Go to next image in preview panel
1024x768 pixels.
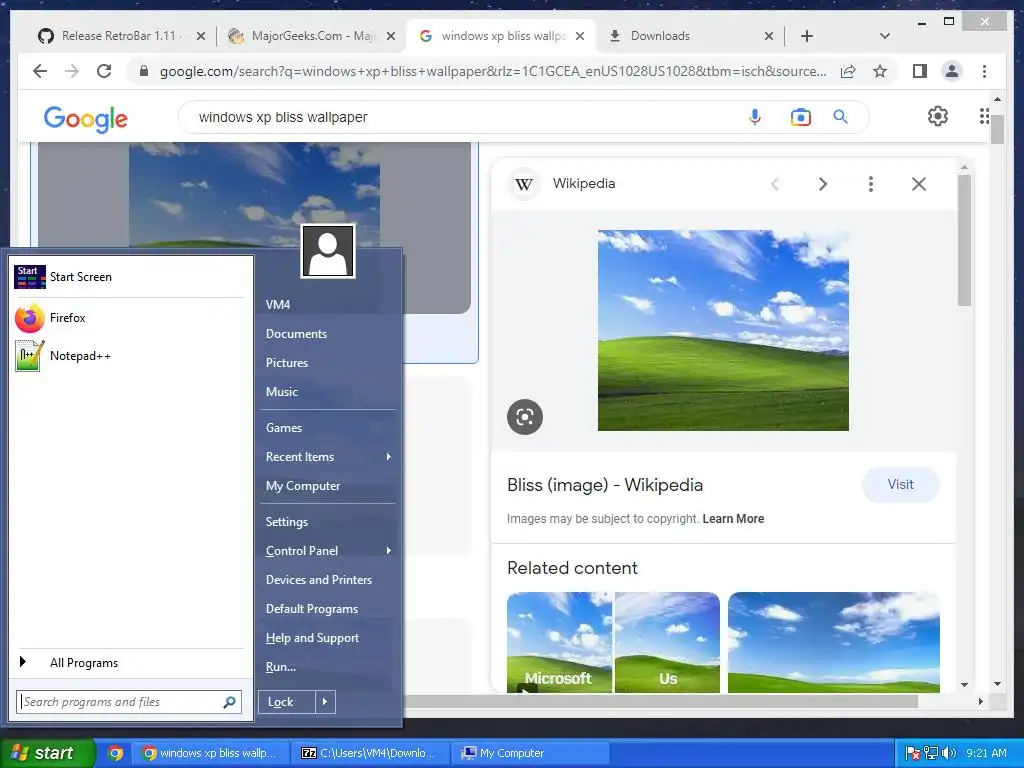coord(823,184)
